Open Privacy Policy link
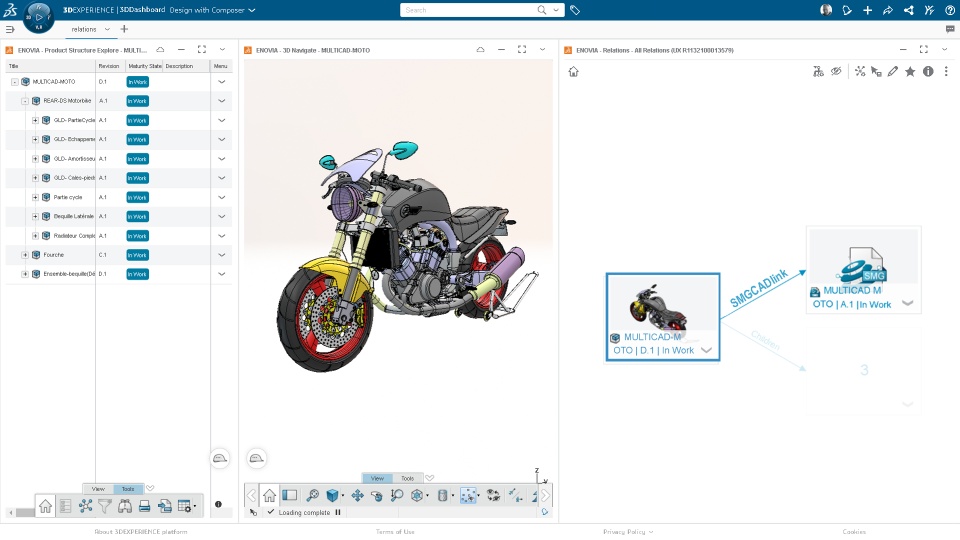The height and width of the screenshot is (540, 960). click(624, 531)
